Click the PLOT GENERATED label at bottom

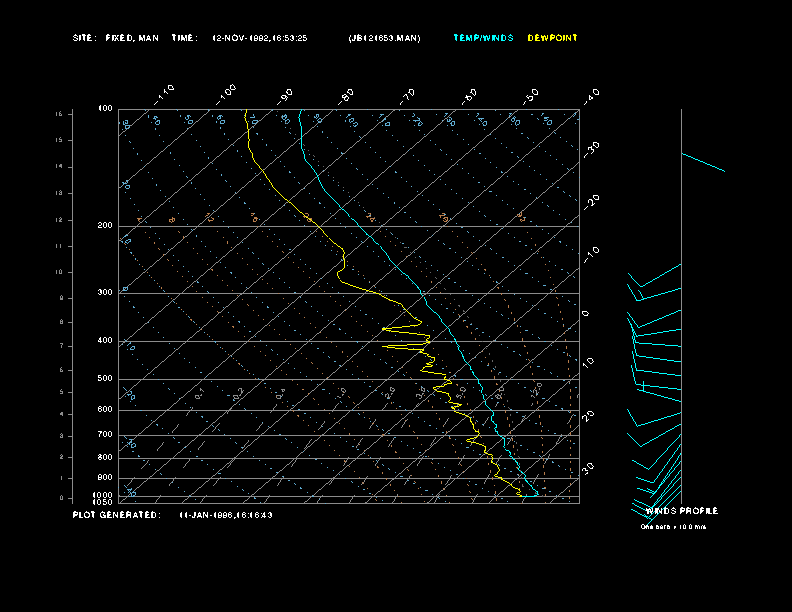[115, 515]
